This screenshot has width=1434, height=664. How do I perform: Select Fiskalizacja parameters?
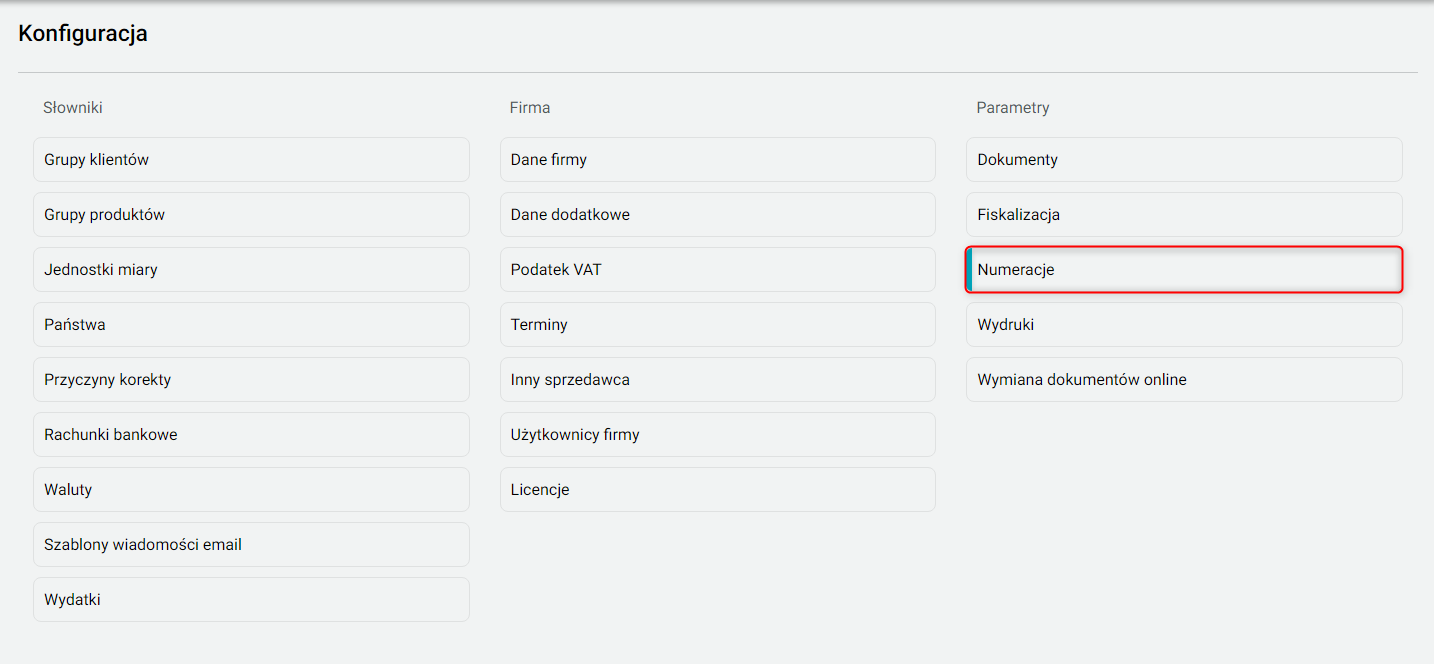1184,215
